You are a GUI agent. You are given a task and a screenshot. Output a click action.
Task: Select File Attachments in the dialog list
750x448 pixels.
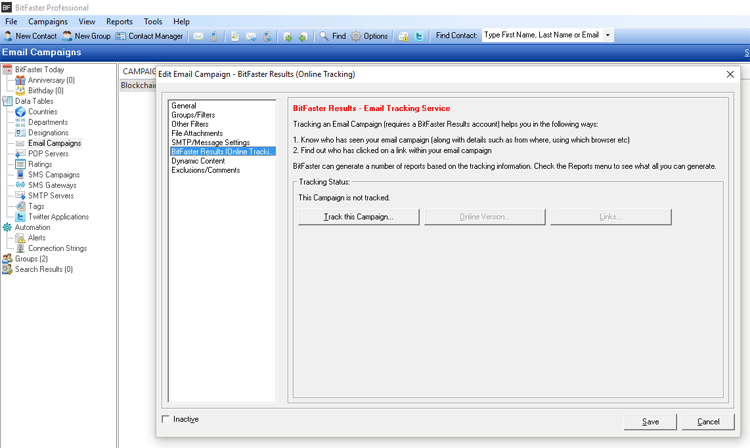197,133
